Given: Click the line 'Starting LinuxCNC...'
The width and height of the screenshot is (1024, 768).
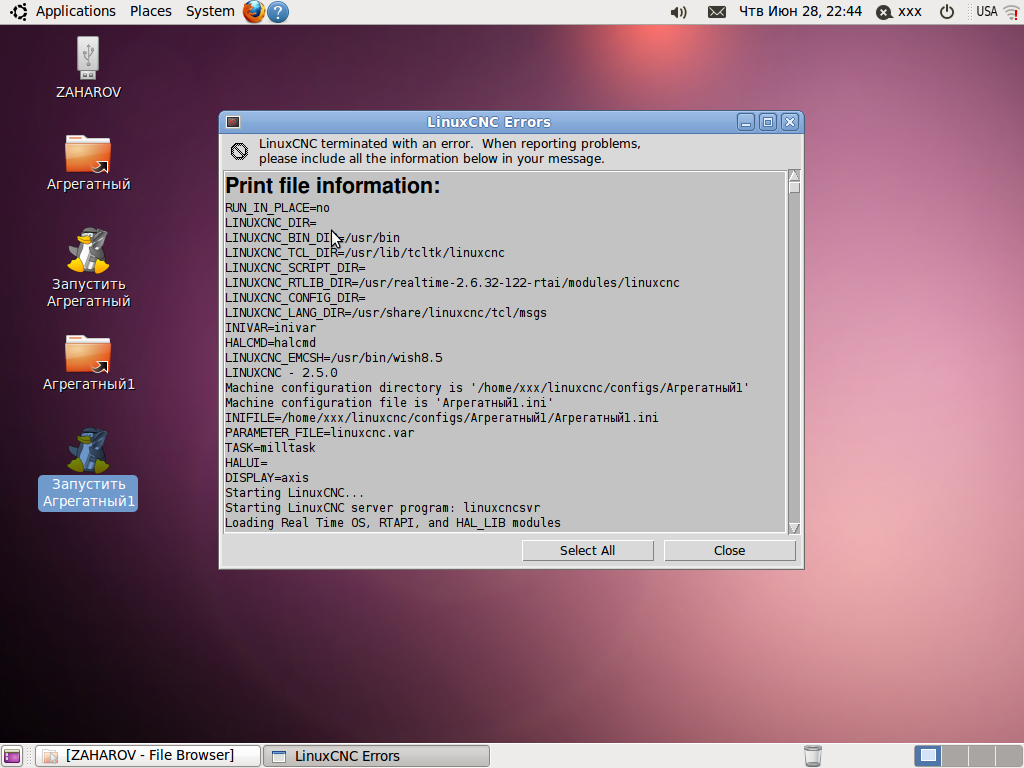Looking at the screenshot, I should (x=295, y=493).
